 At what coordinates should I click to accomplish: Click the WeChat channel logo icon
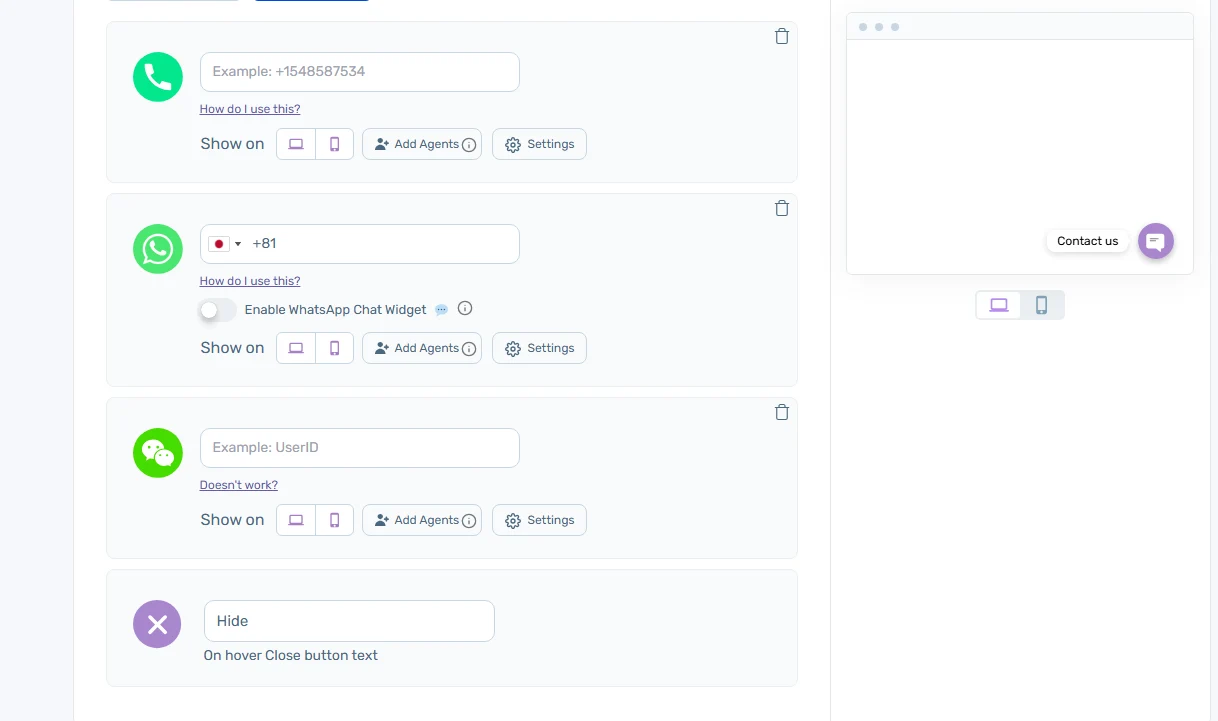click(x=158, y=453)
